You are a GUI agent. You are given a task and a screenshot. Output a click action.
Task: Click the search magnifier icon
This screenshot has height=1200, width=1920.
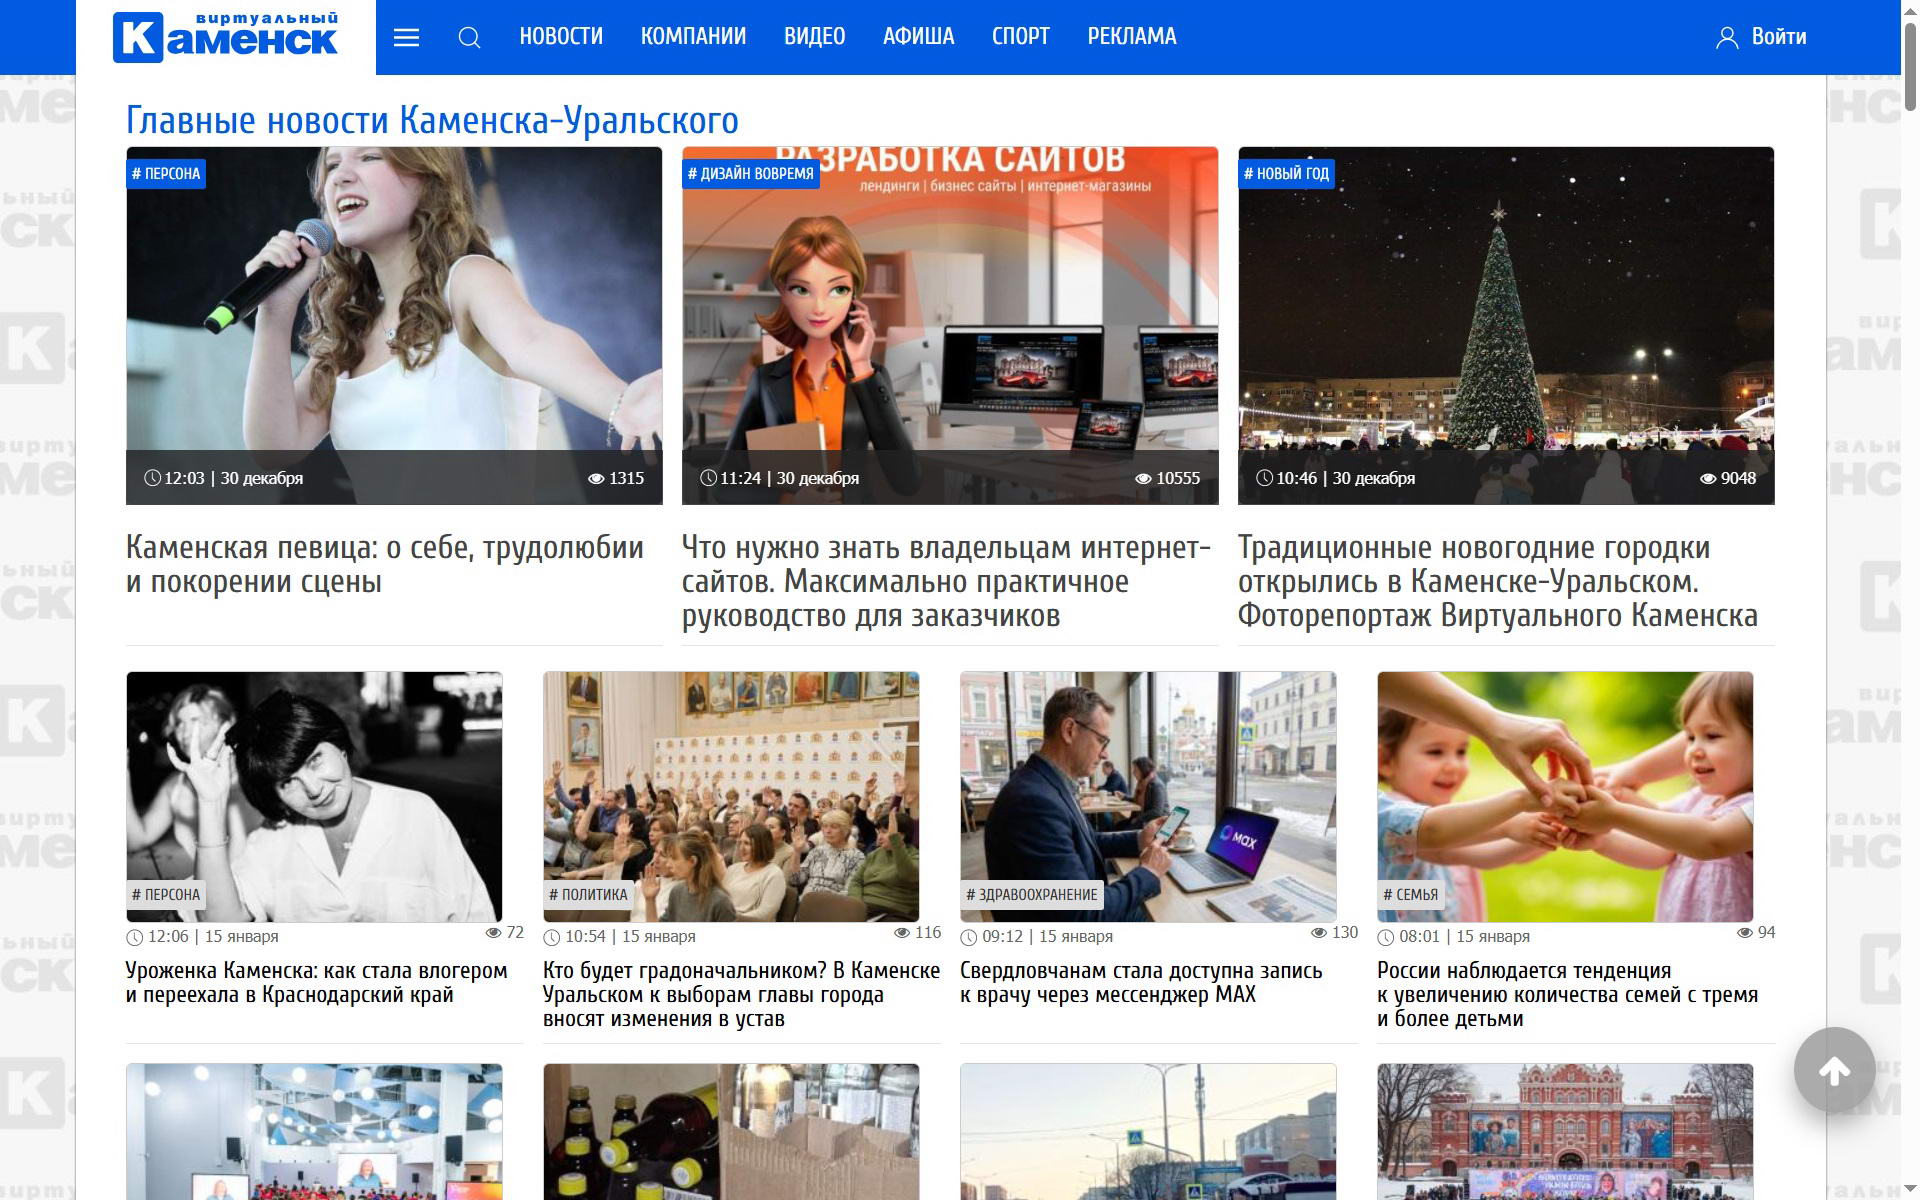tap(469, 38)
